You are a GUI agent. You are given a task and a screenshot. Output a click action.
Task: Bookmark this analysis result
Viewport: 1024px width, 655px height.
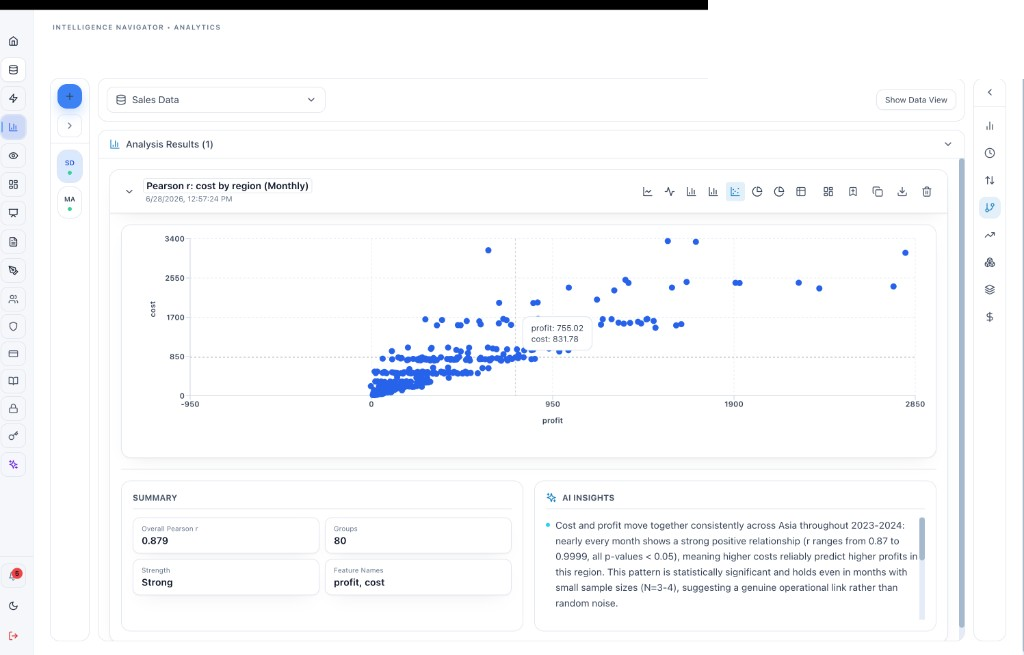(853, 192)
